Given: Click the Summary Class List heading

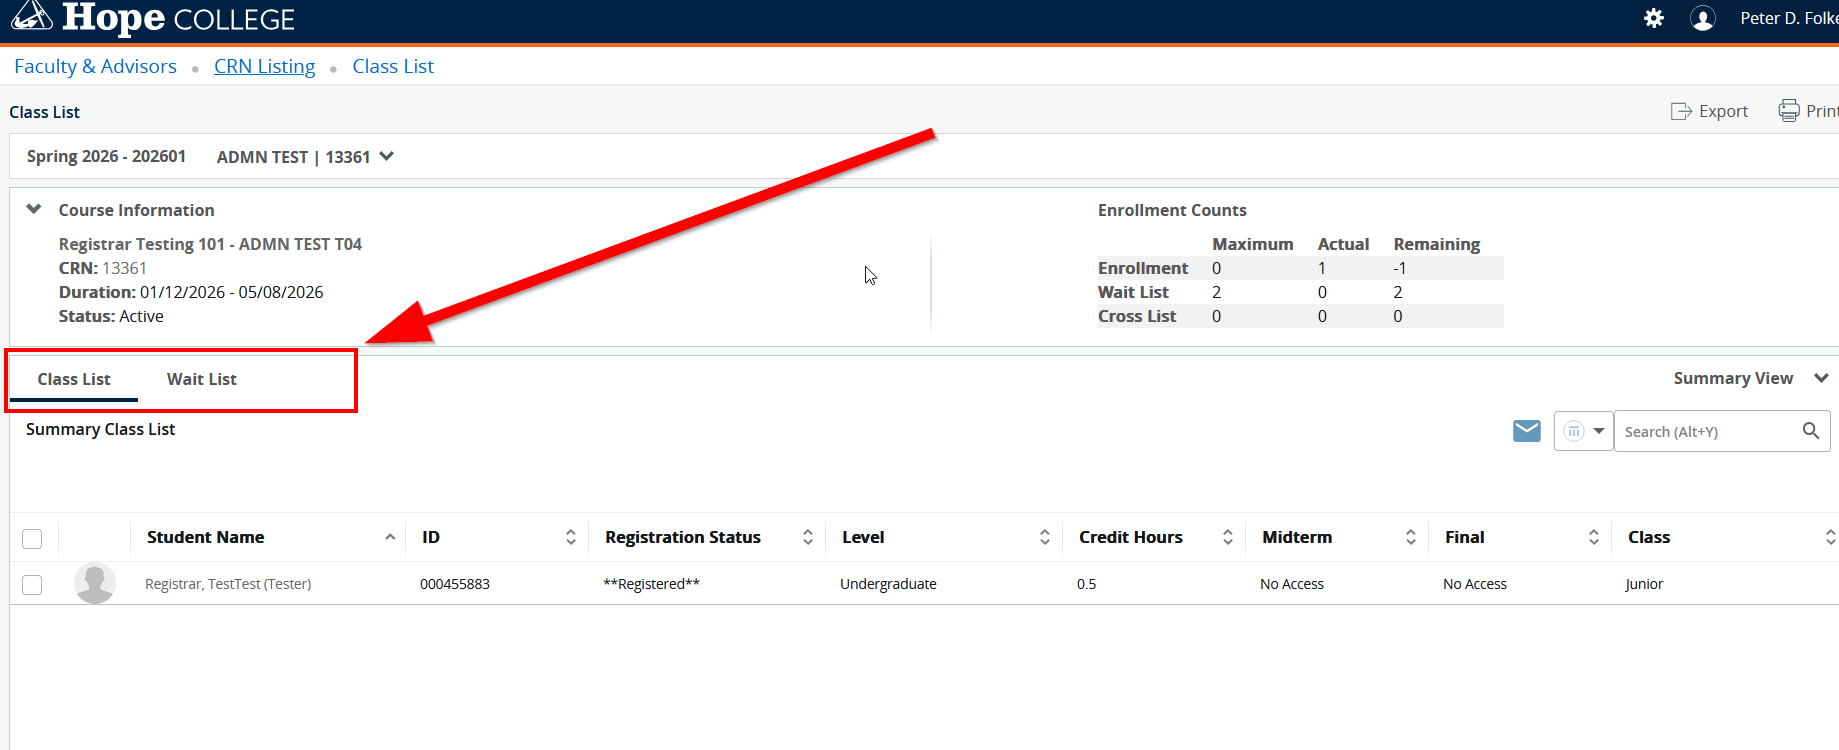Looking at the screenshot, I should coord(100,429).
